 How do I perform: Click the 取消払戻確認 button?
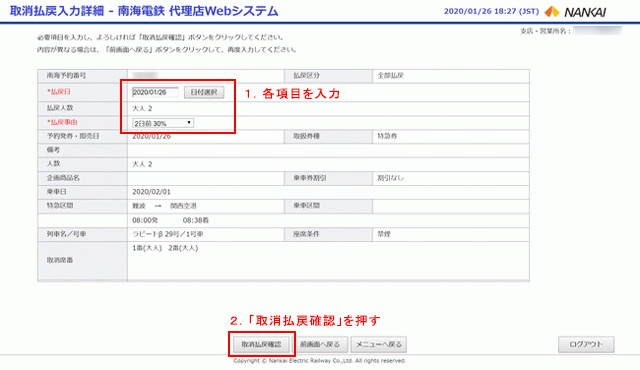tap(261, 344)
